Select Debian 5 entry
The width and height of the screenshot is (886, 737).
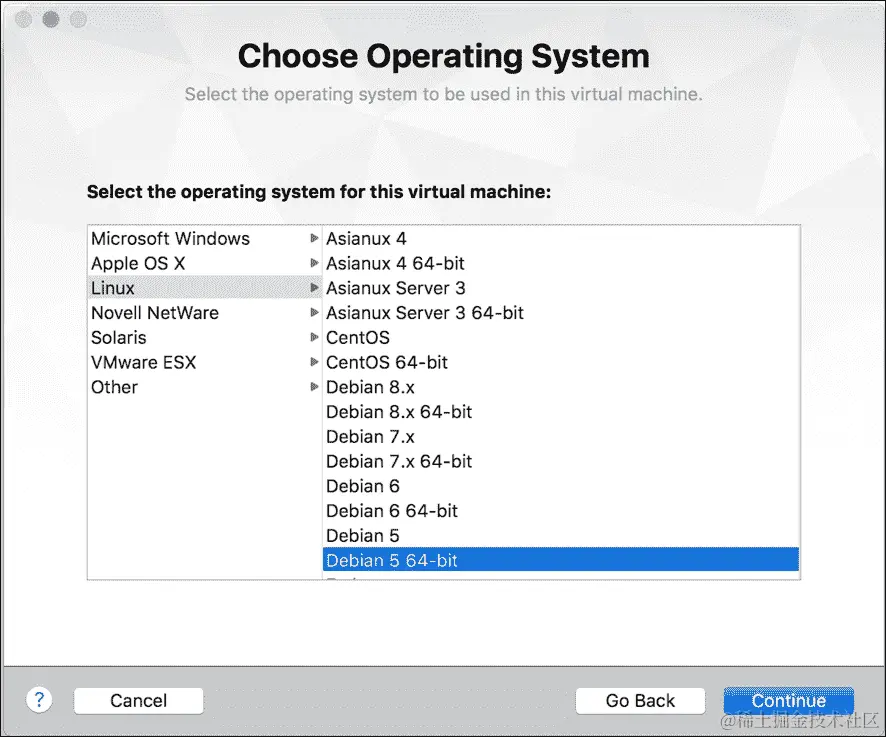click(561, 535)
